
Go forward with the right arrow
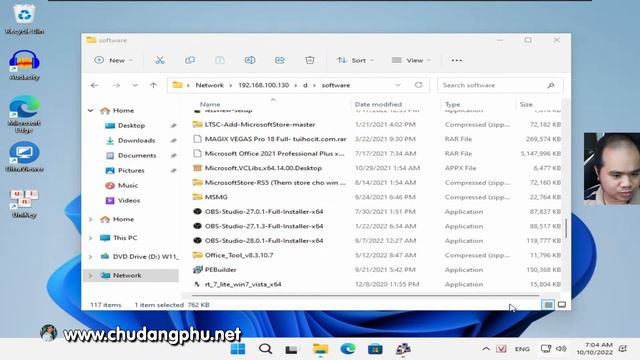(x=116, y=85)
